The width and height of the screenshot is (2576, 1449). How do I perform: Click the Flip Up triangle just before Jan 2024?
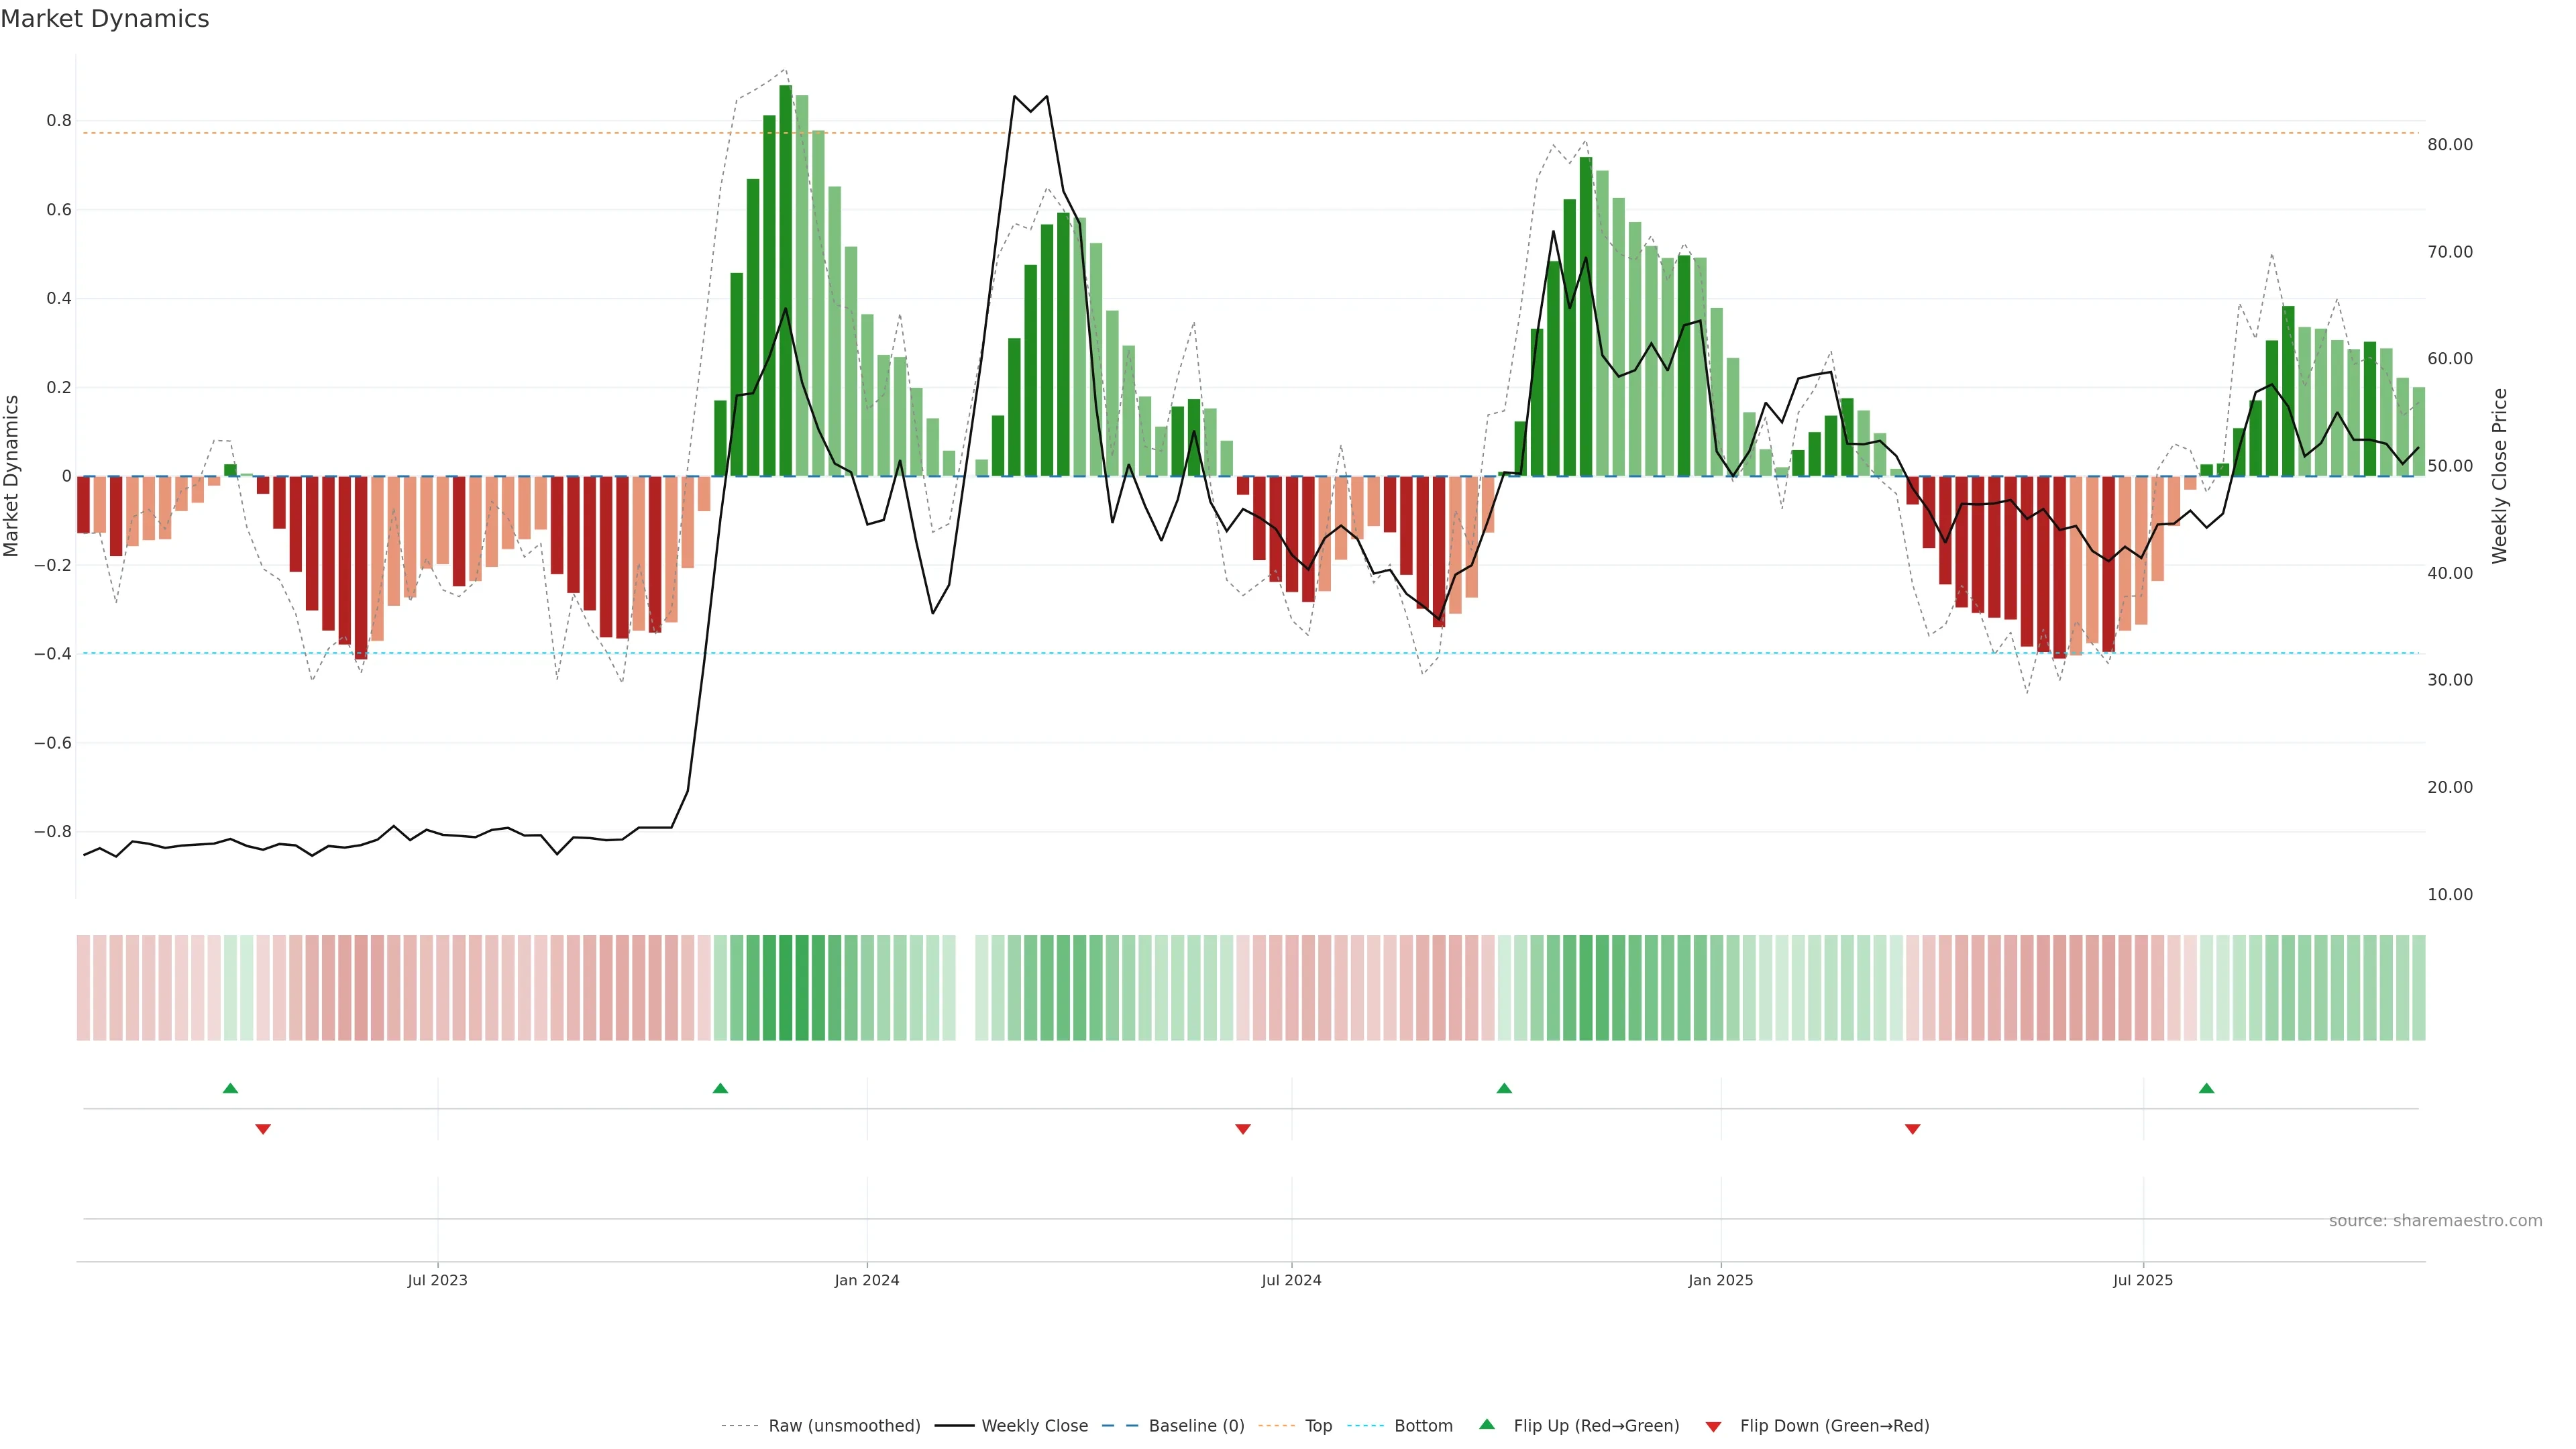tap(720, 1088)
